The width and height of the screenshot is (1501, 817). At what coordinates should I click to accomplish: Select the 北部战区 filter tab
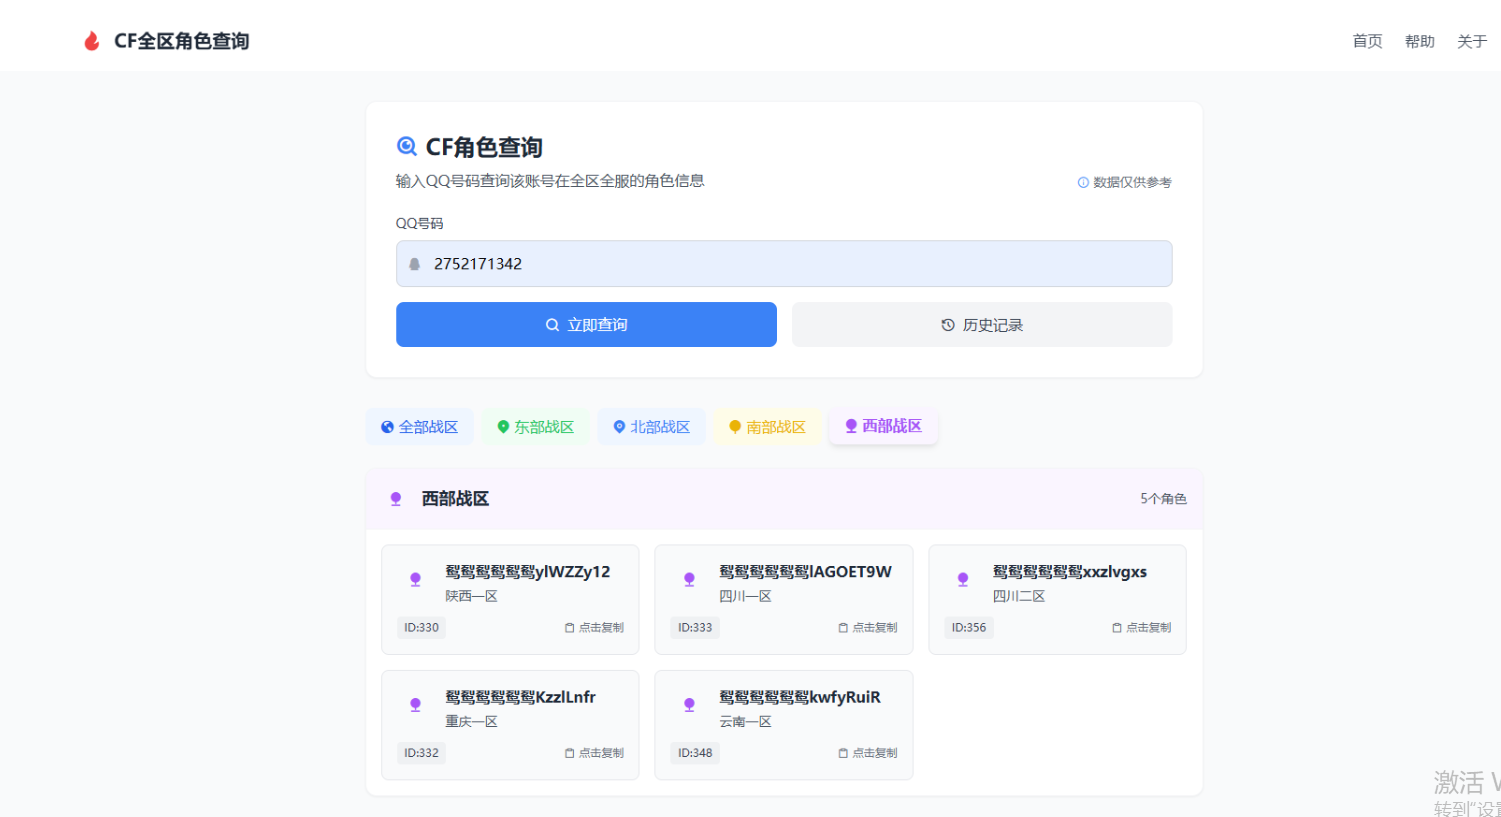(651, 427)
